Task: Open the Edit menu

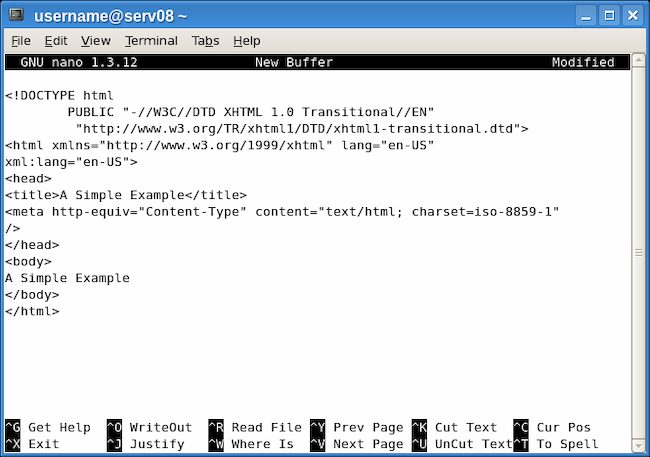Action: [x=56, y=41]
